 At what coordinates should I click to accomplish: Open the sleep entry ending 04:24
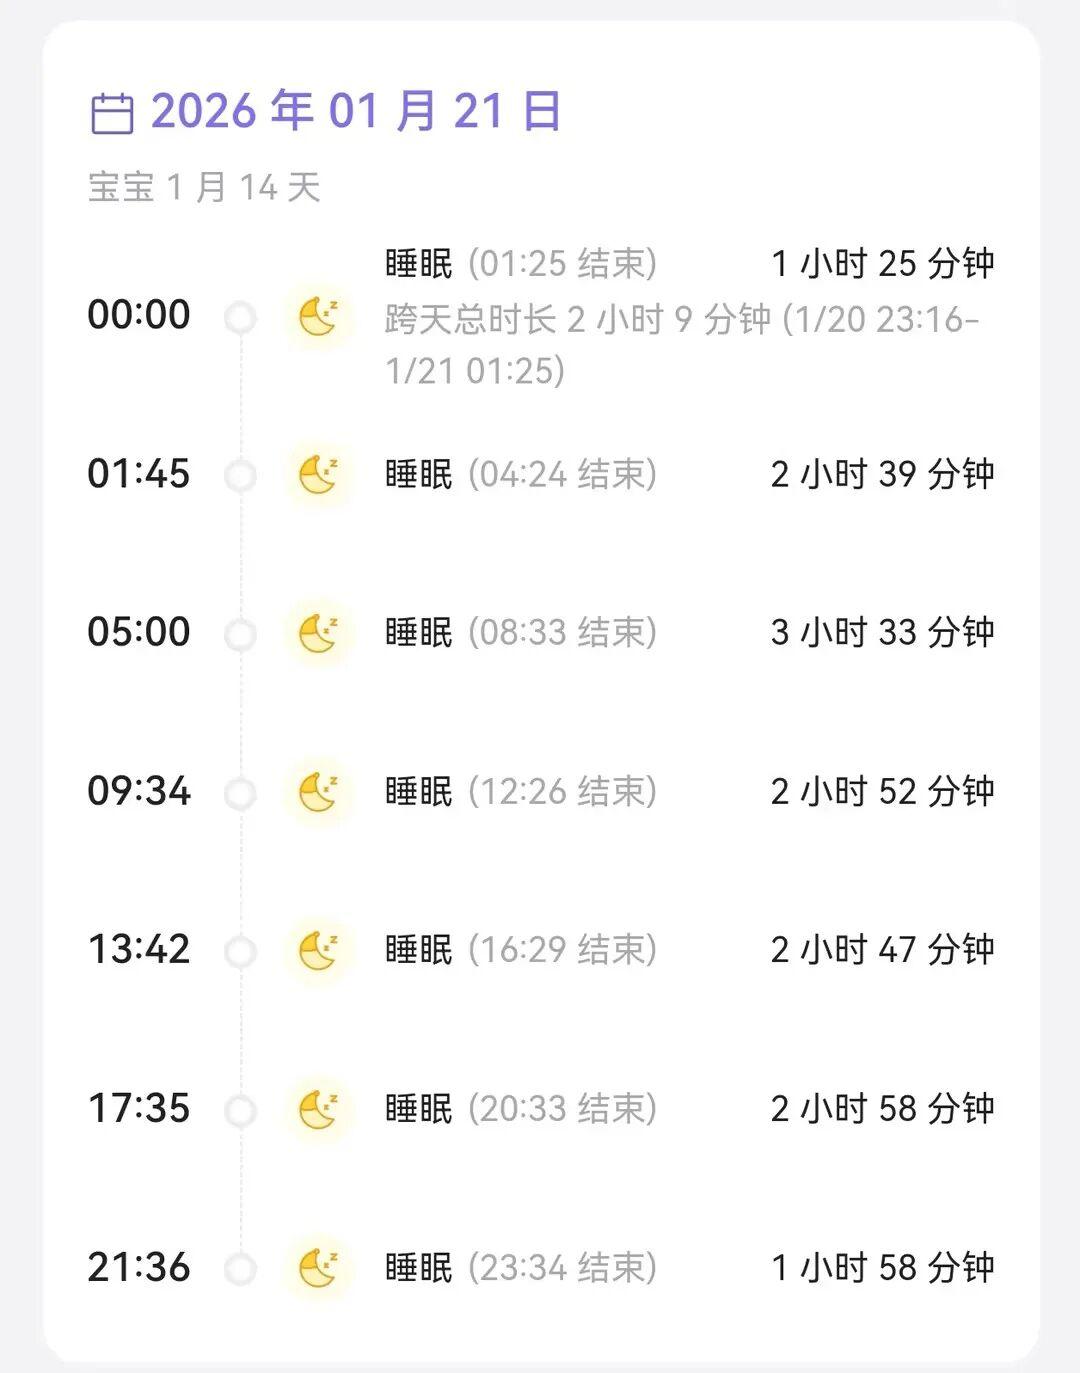coord(521,474)
